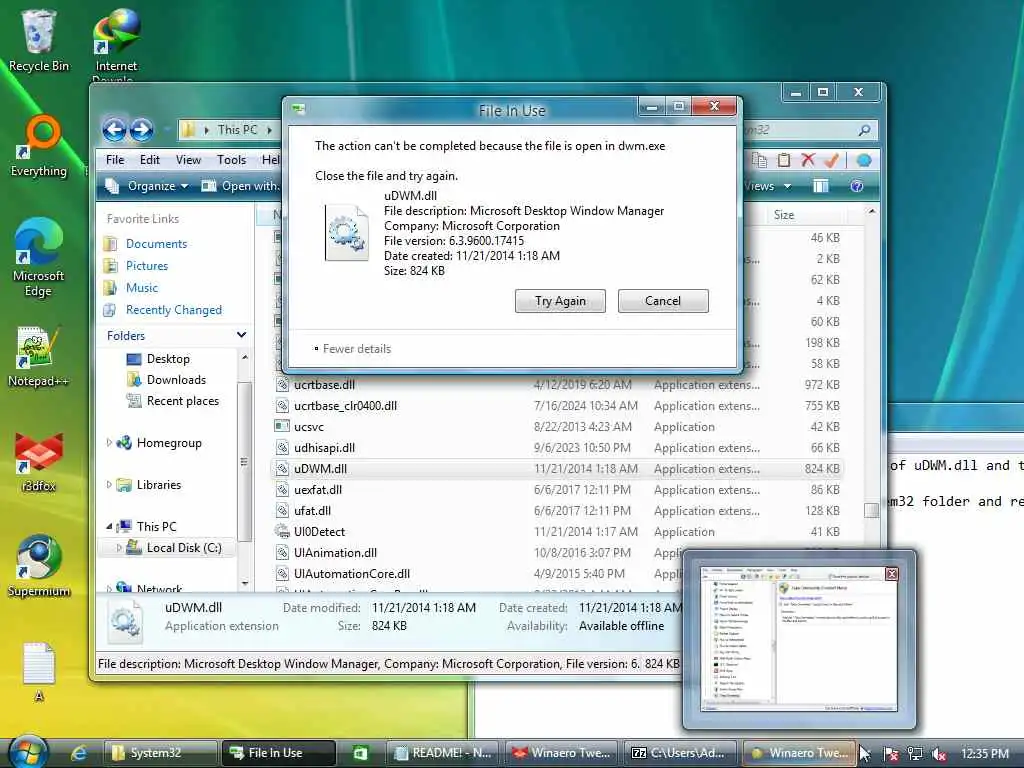Image resolution: width=1024 pixels, height=768 pixels.
Task: Open Explorer help question mark icon
Action: click(857, 186)
